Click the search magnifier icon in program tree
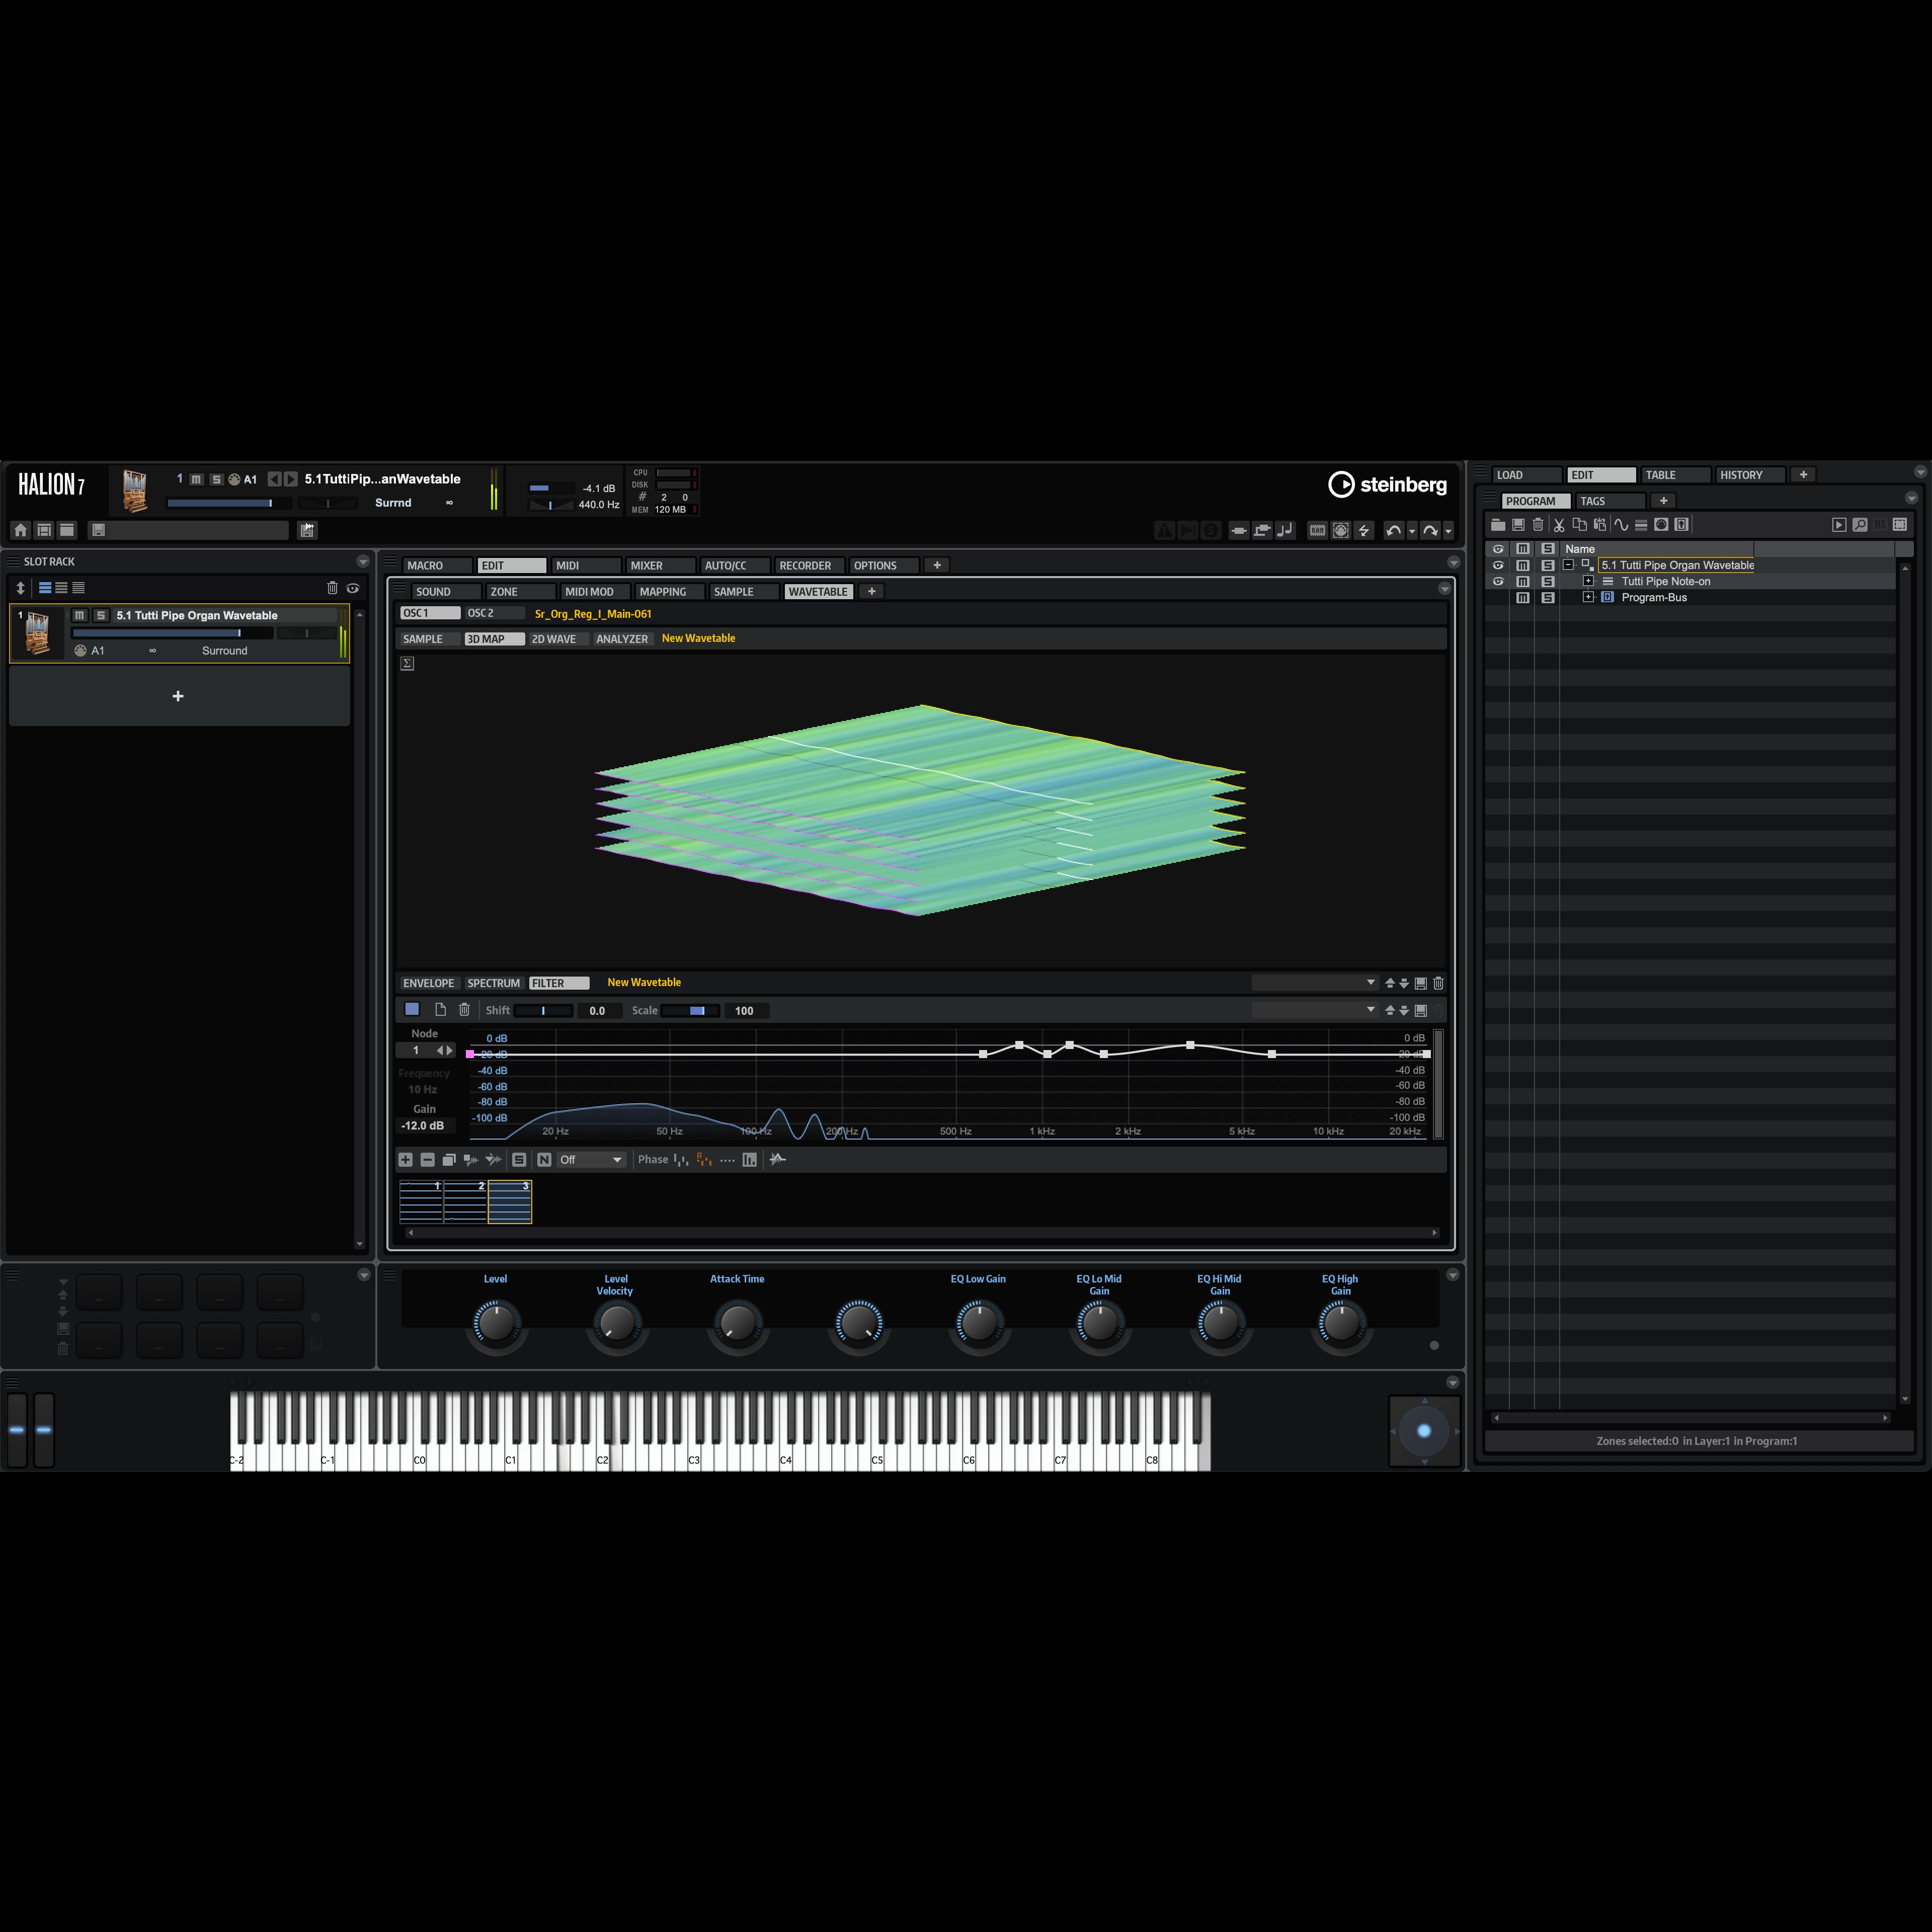1932x1932 pixels. pyautogui.click(x=1860, y=525)
